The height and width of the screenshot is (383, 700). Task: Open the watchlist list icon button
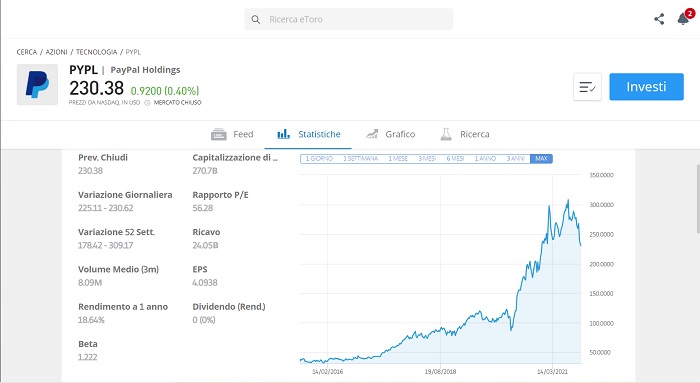coord(587,87)
